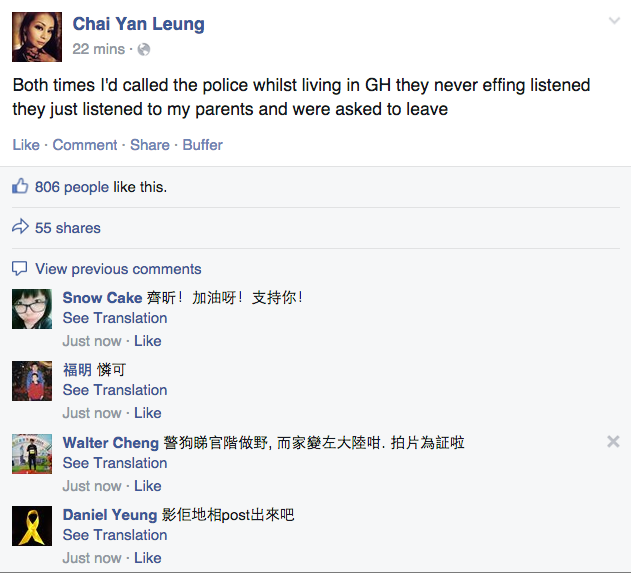Click the share arrow icon
Viewport: 631px width, 573px height.
(x=20, y=227)
